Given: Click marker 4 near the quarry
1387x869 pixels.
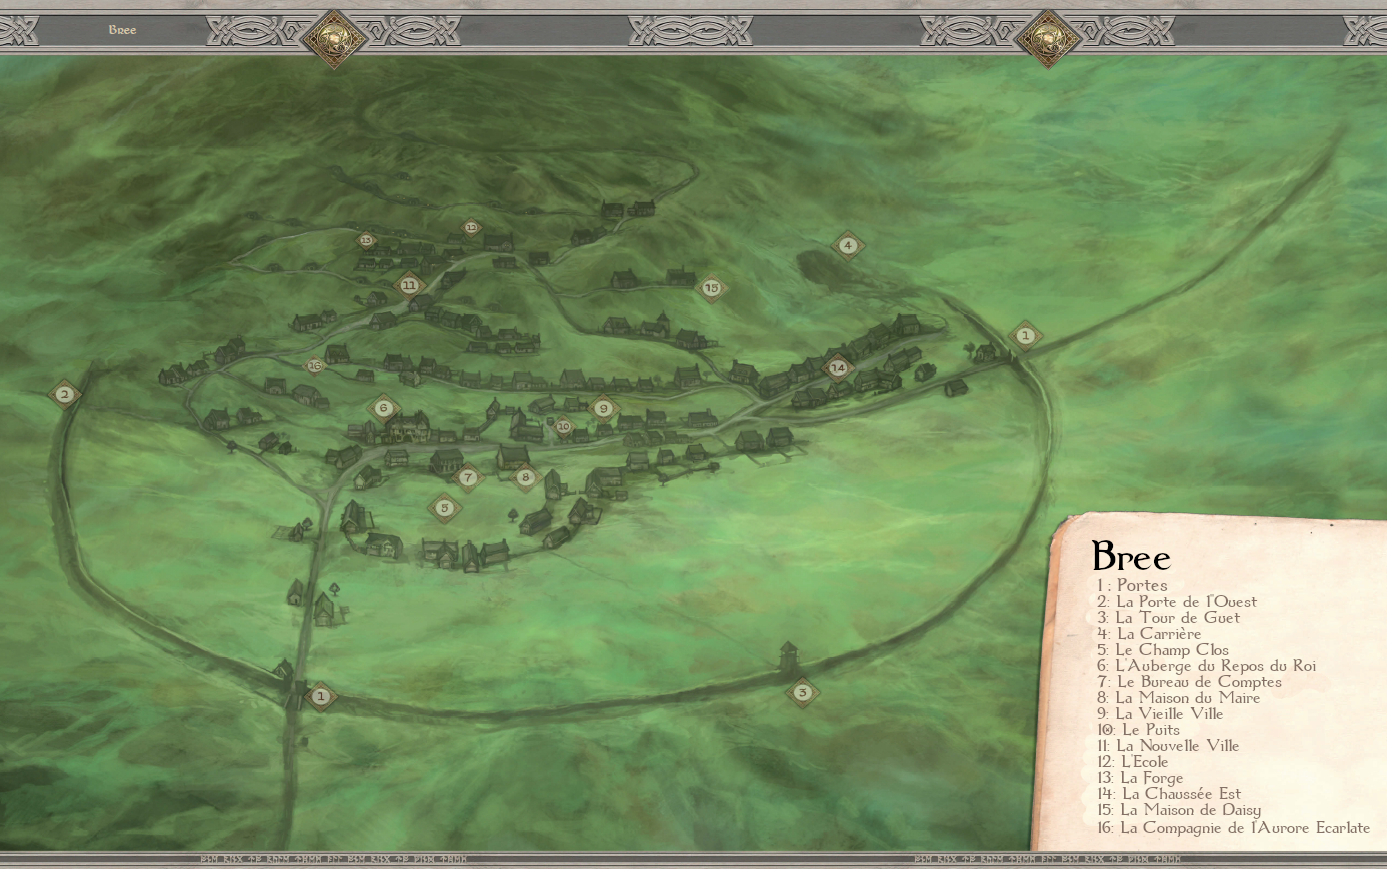Looking at the screenshot, I should pyautogui.click(x=848, y=245).
